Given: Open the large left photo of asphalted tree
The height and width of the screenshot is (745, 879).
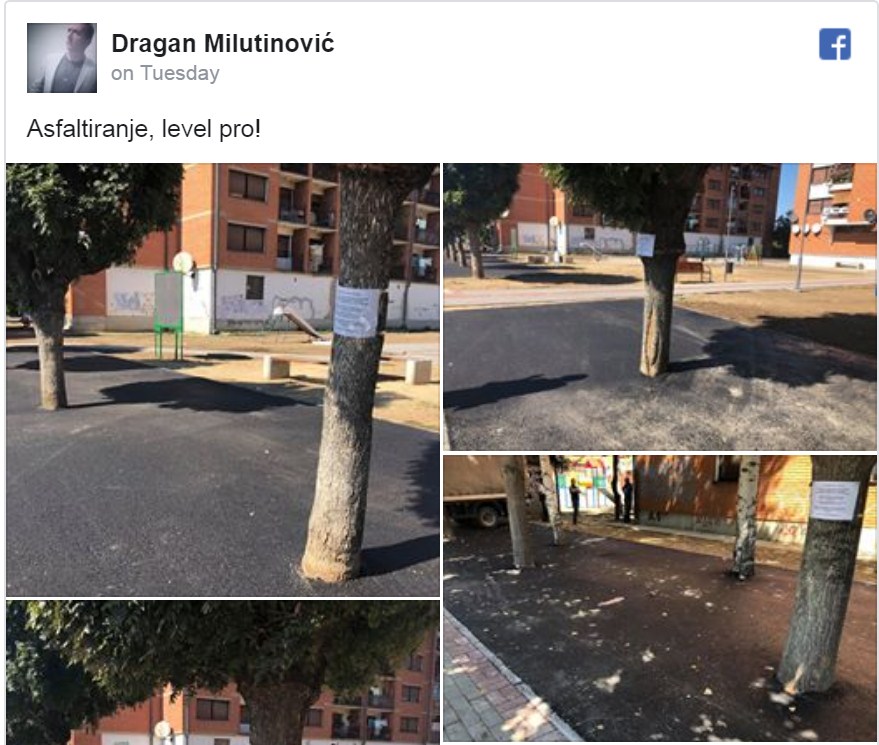Looking at the screenshot, I should (223, 380).
